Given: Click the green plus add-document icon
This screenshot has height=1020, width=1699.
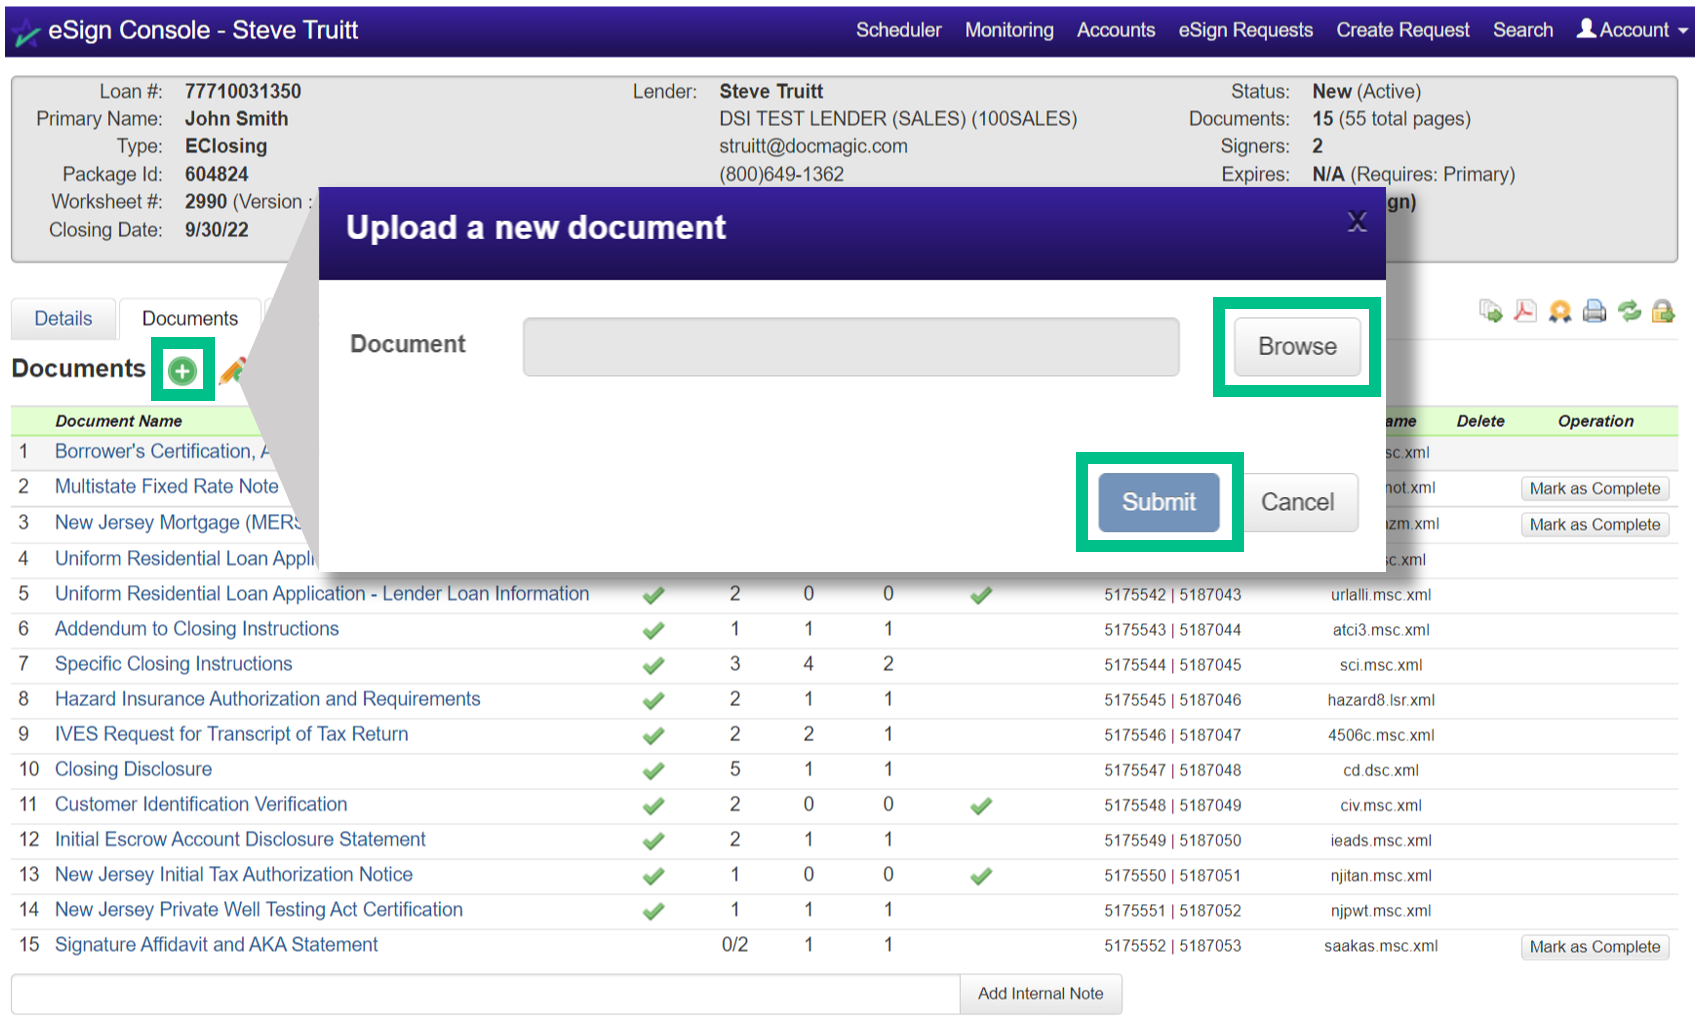Looking at the screenshot, I should tap(182, 371).
